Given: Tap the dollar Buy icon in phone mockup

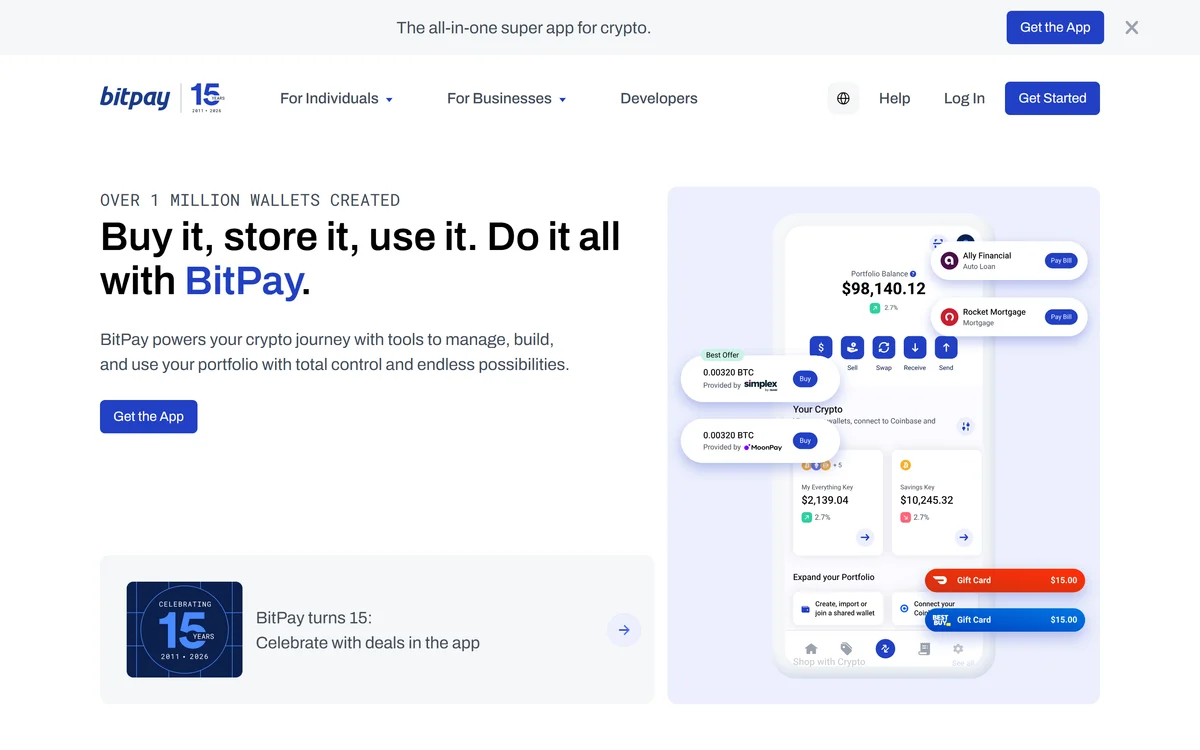Looking at the screenshot, I should [x=821, y=347].
